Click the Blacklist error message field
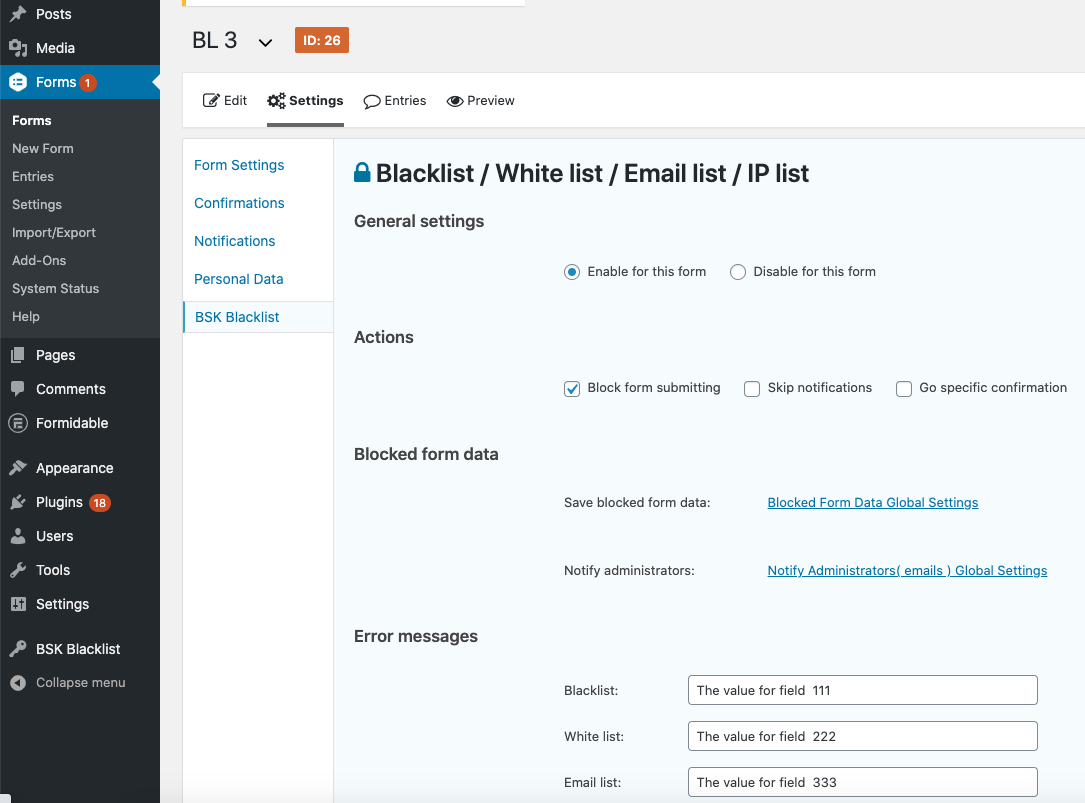1085x803 pixels. [x=863, y=690]
